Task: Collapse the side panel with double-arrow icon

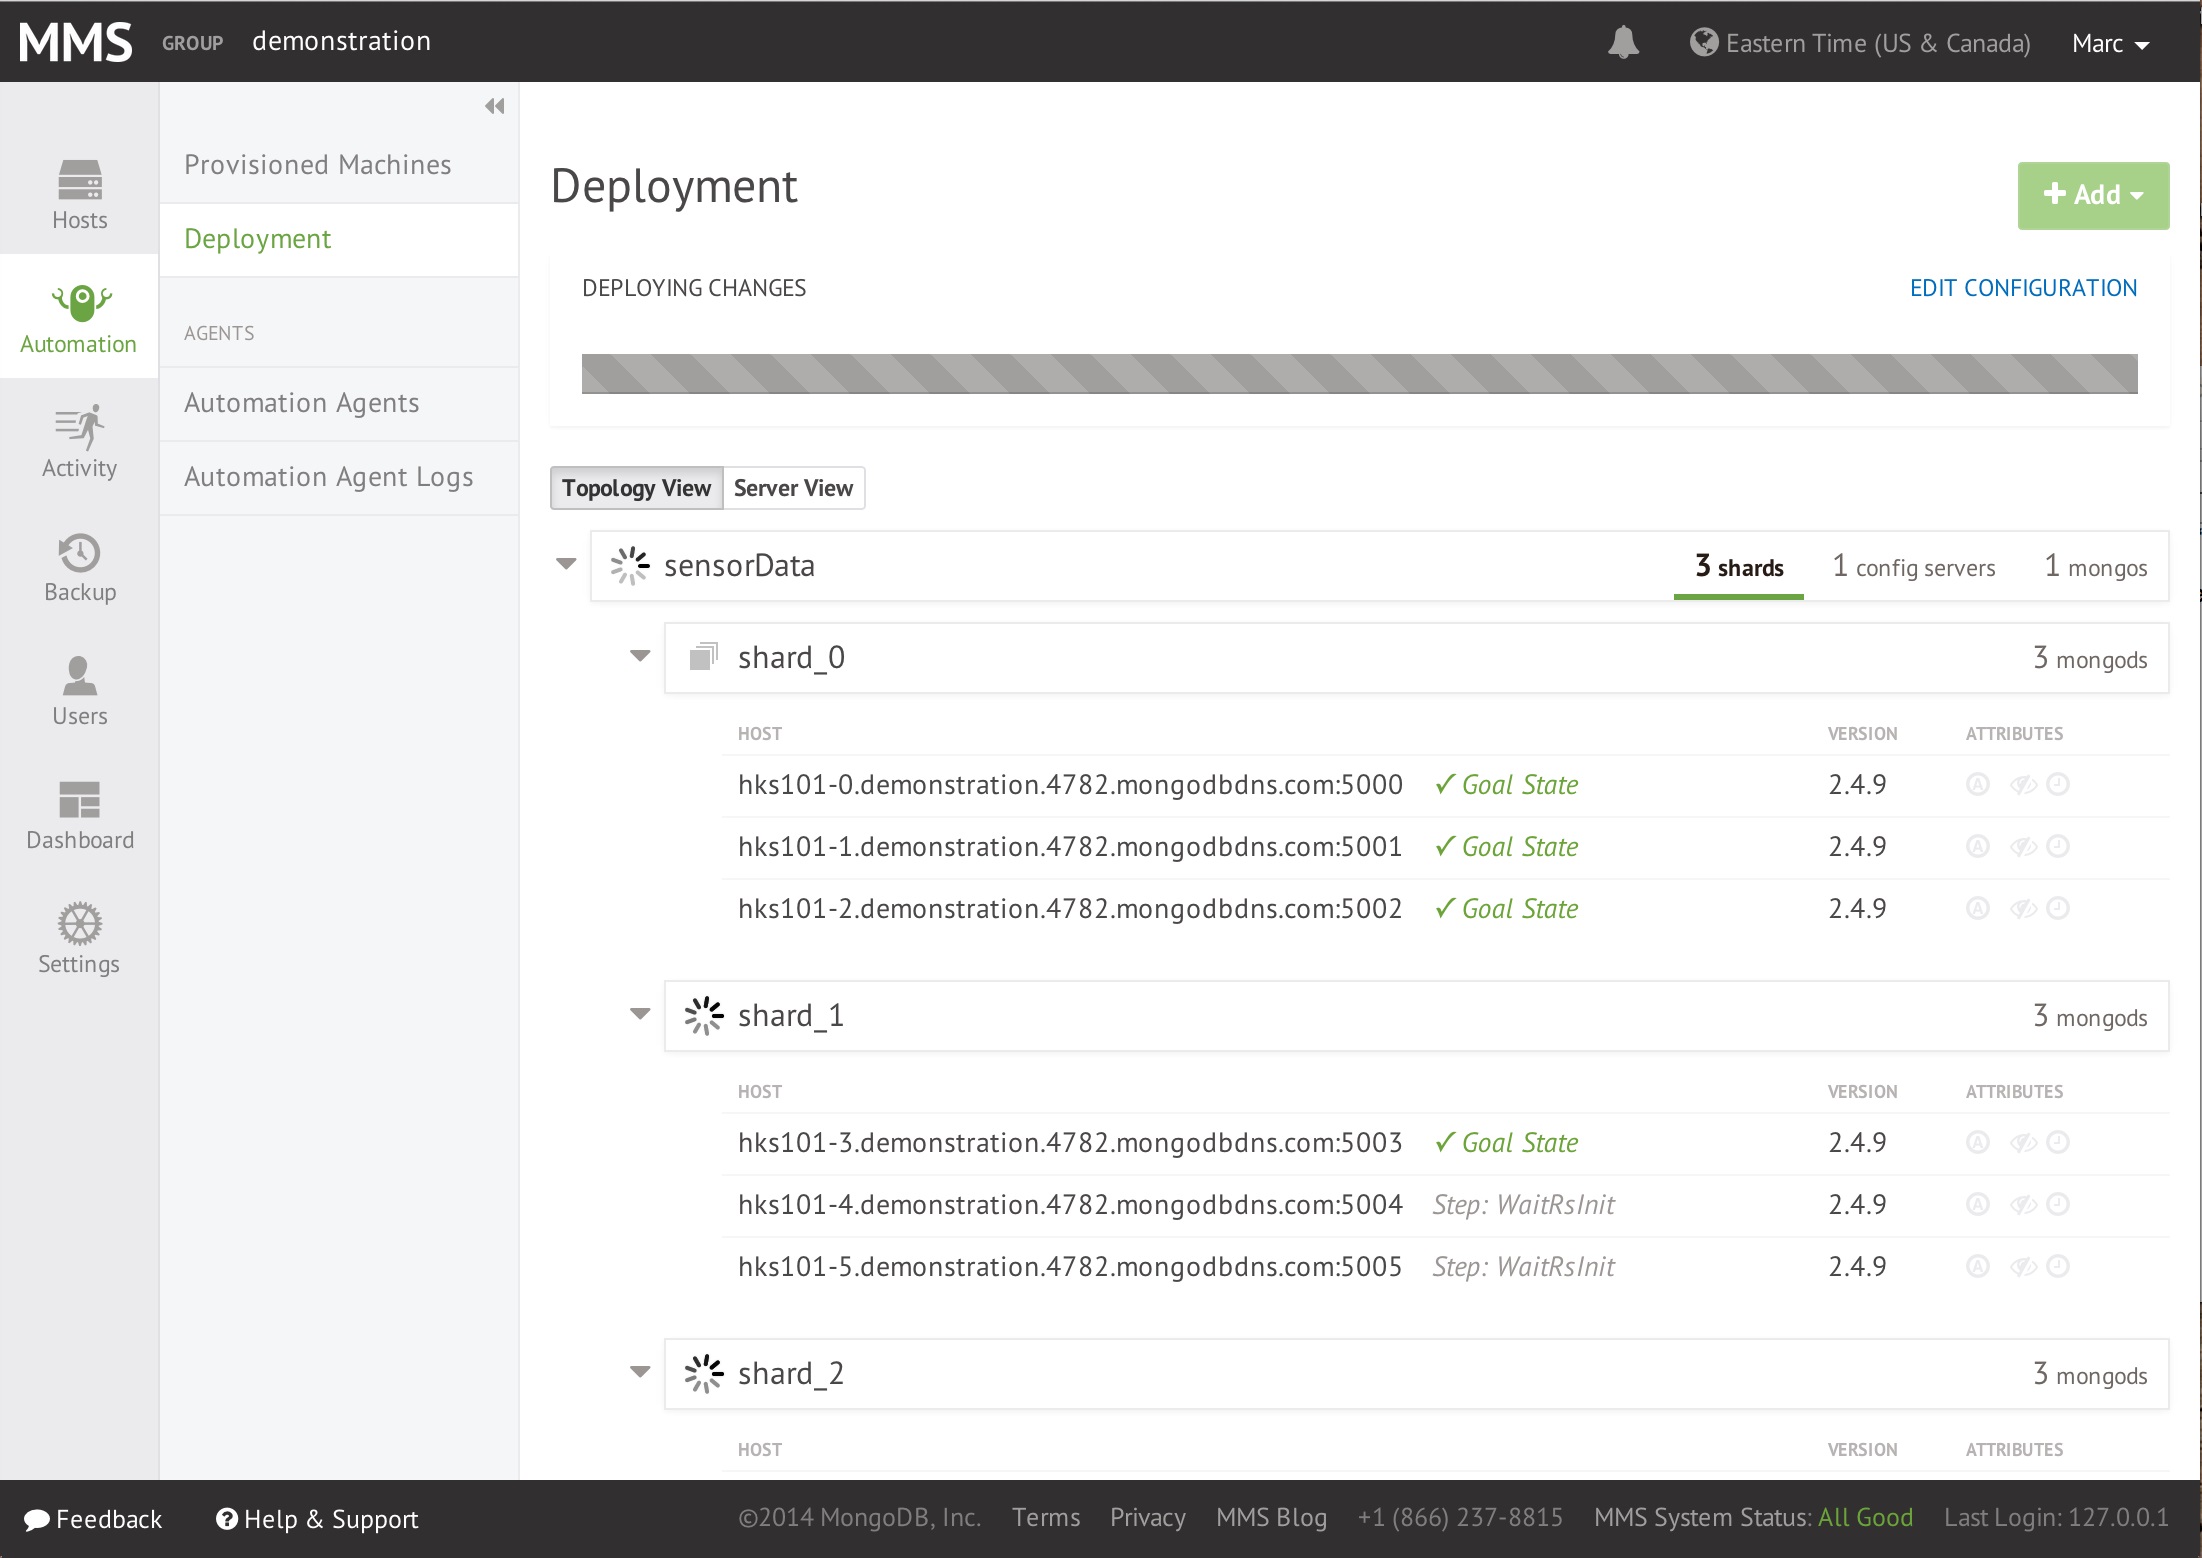Action: tap(494, 106)
